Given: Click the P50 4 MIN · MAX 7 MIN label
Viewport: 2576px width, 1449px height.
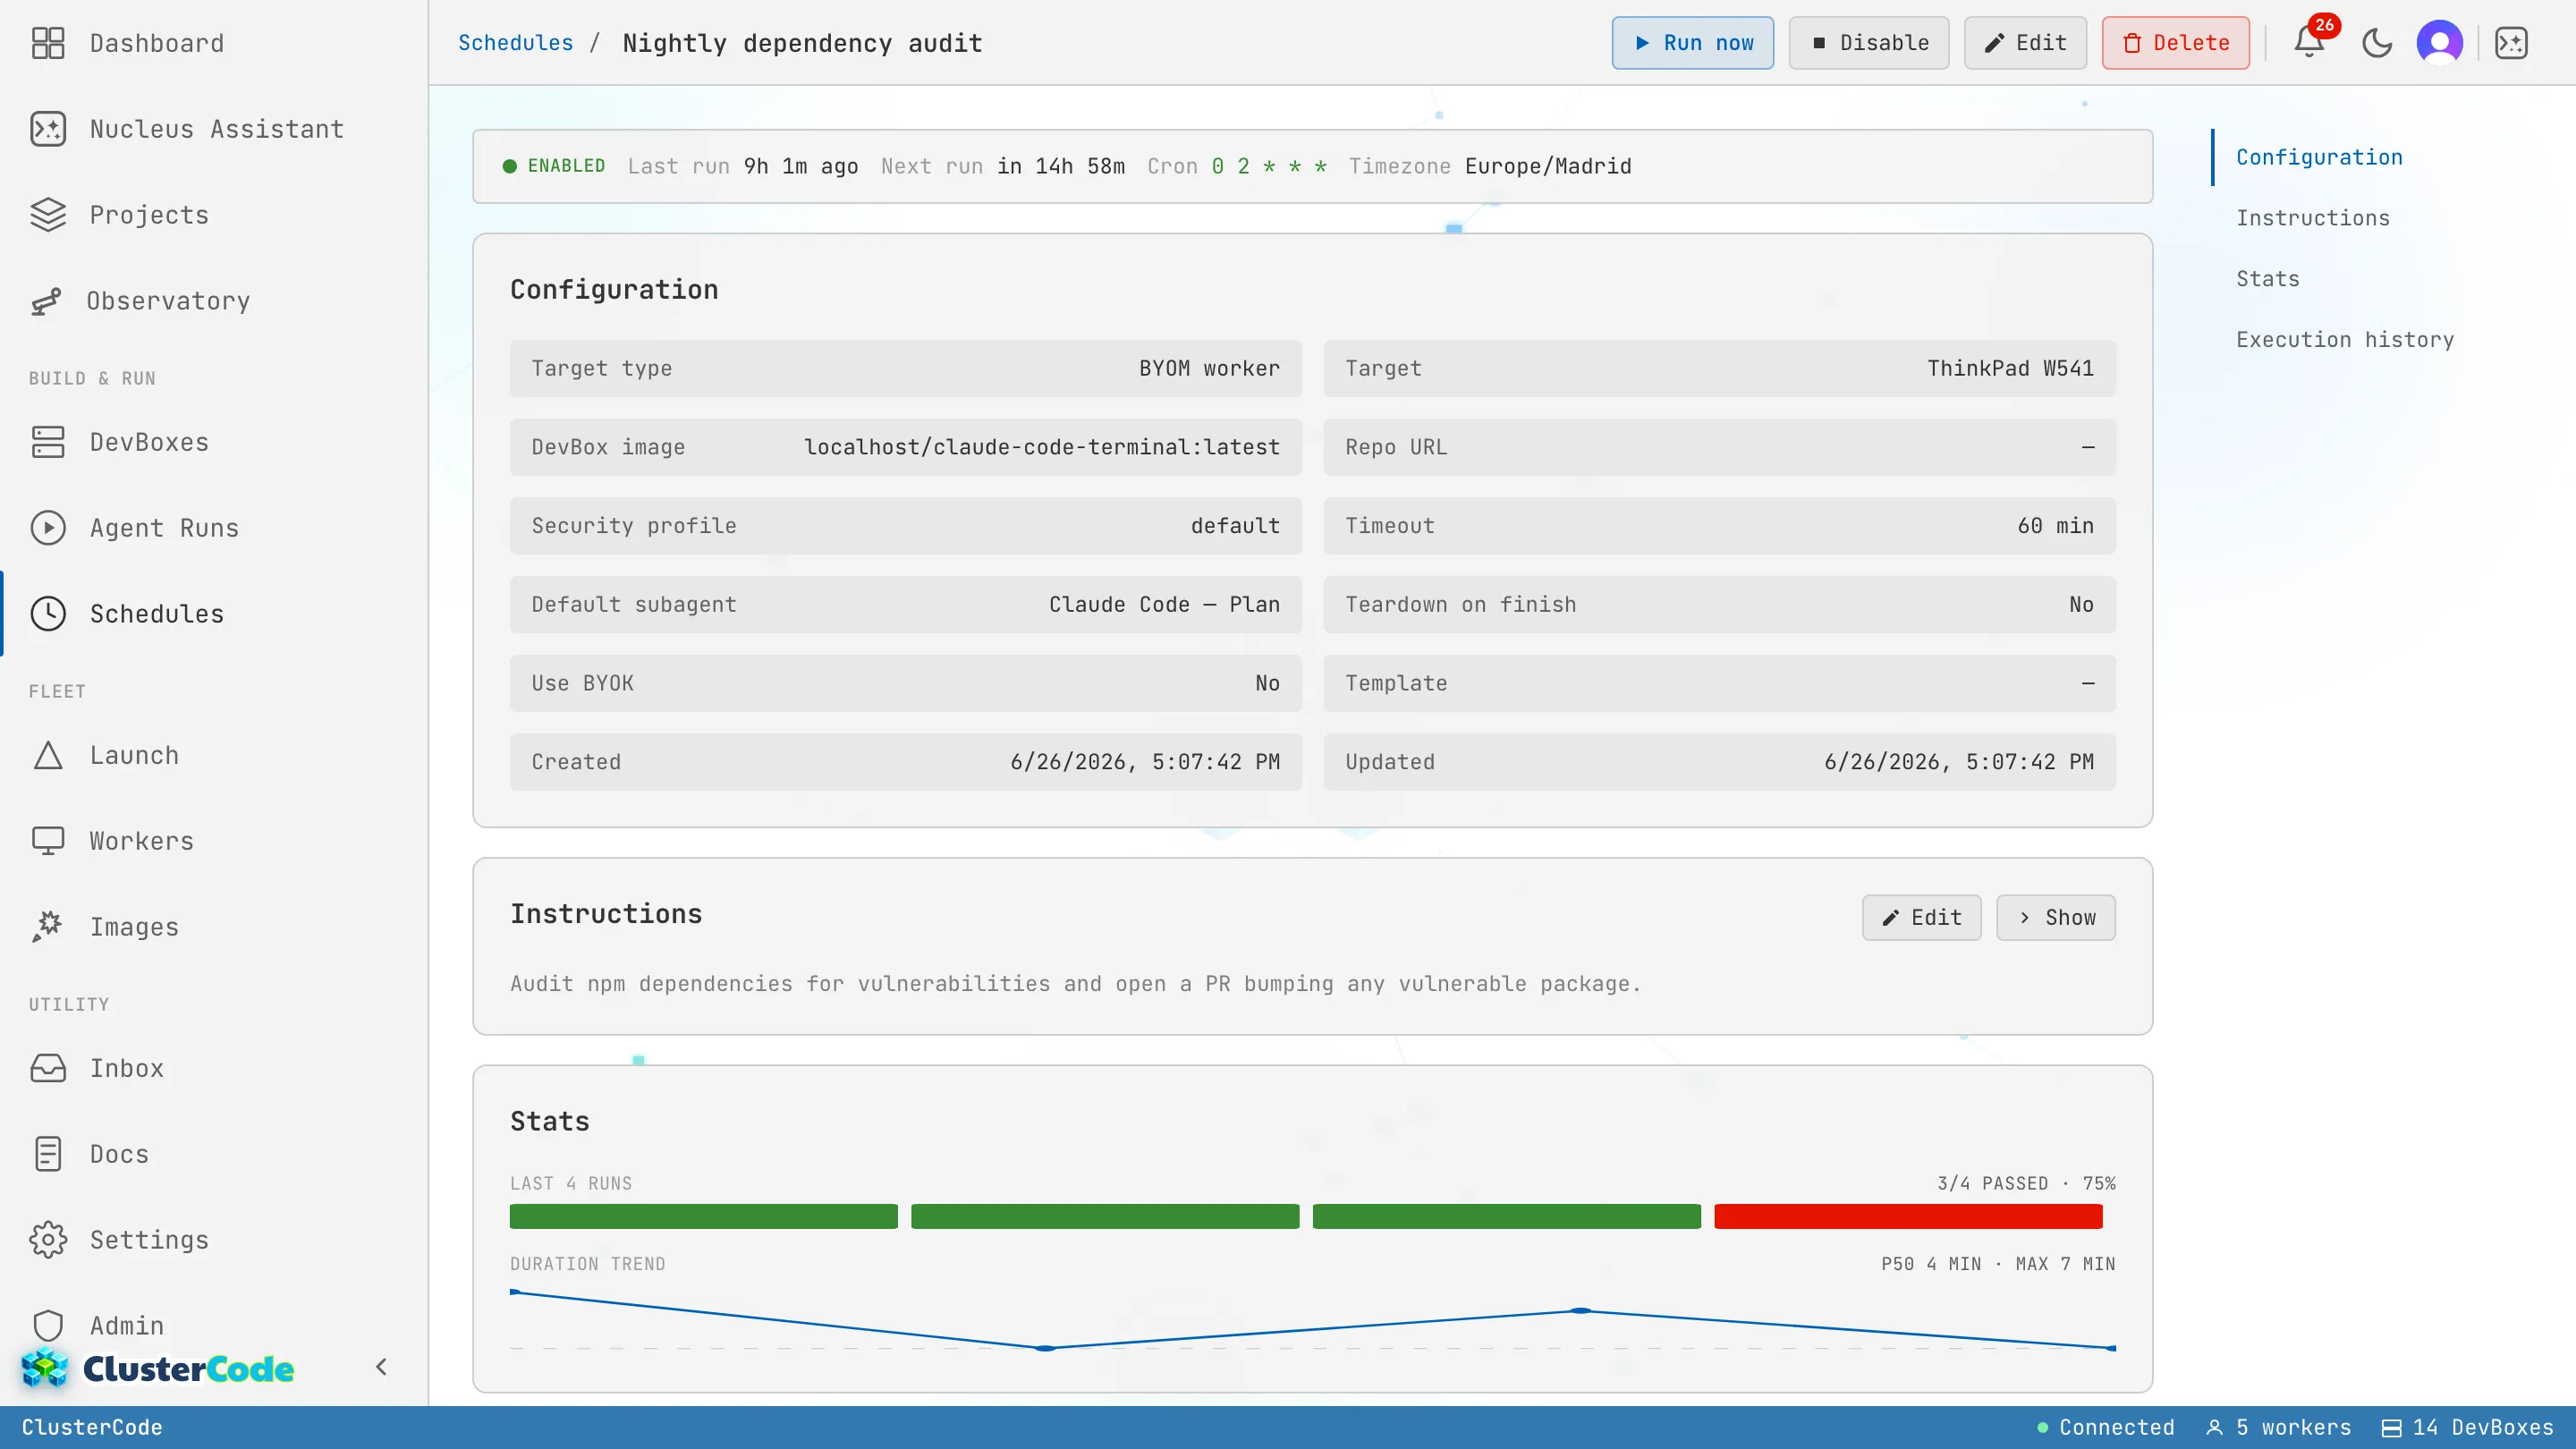Looking at the screenshot, I should click(x=1998, y=1265).
